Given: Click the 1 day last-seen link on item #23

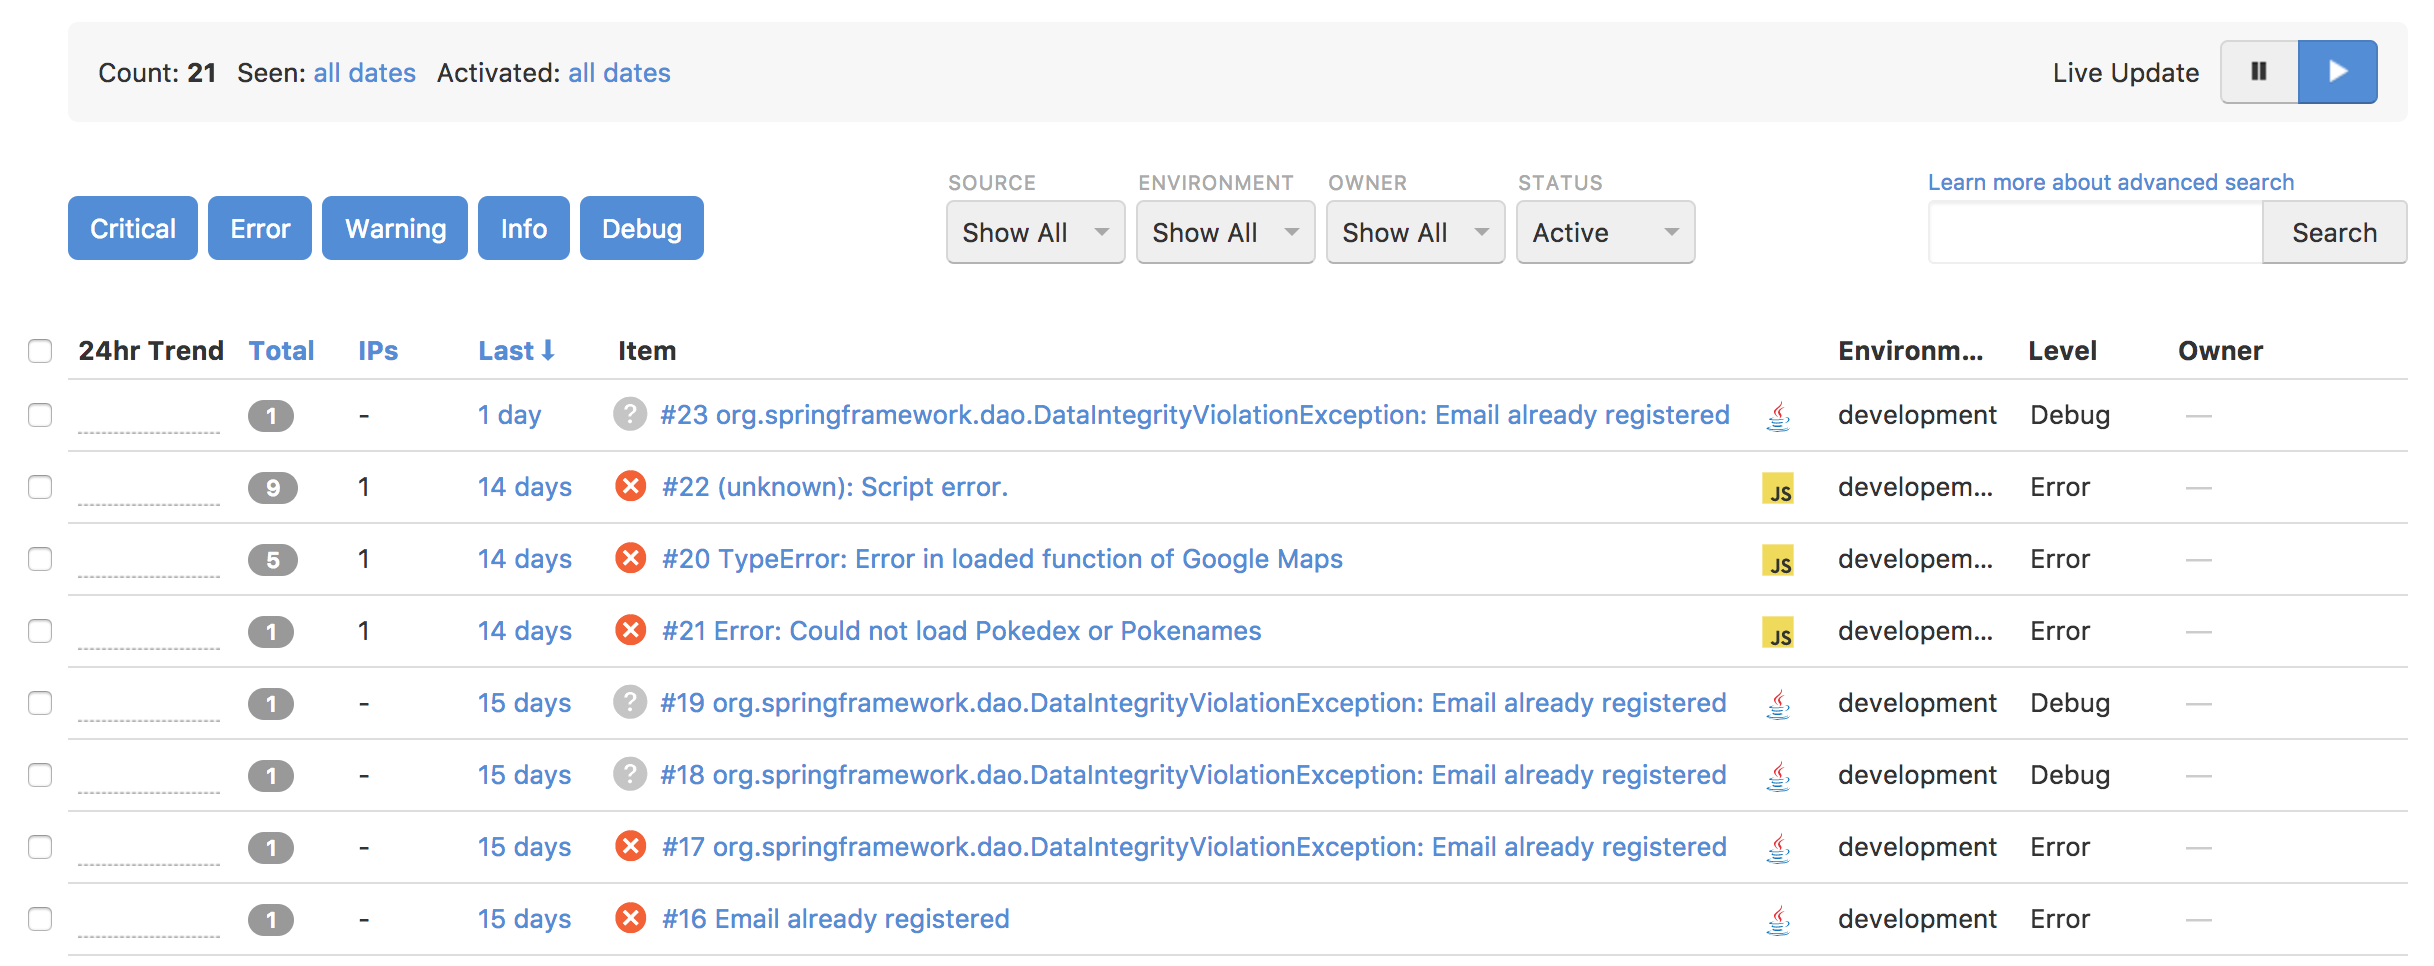Looking at the screenshot, I should (509, 415).
